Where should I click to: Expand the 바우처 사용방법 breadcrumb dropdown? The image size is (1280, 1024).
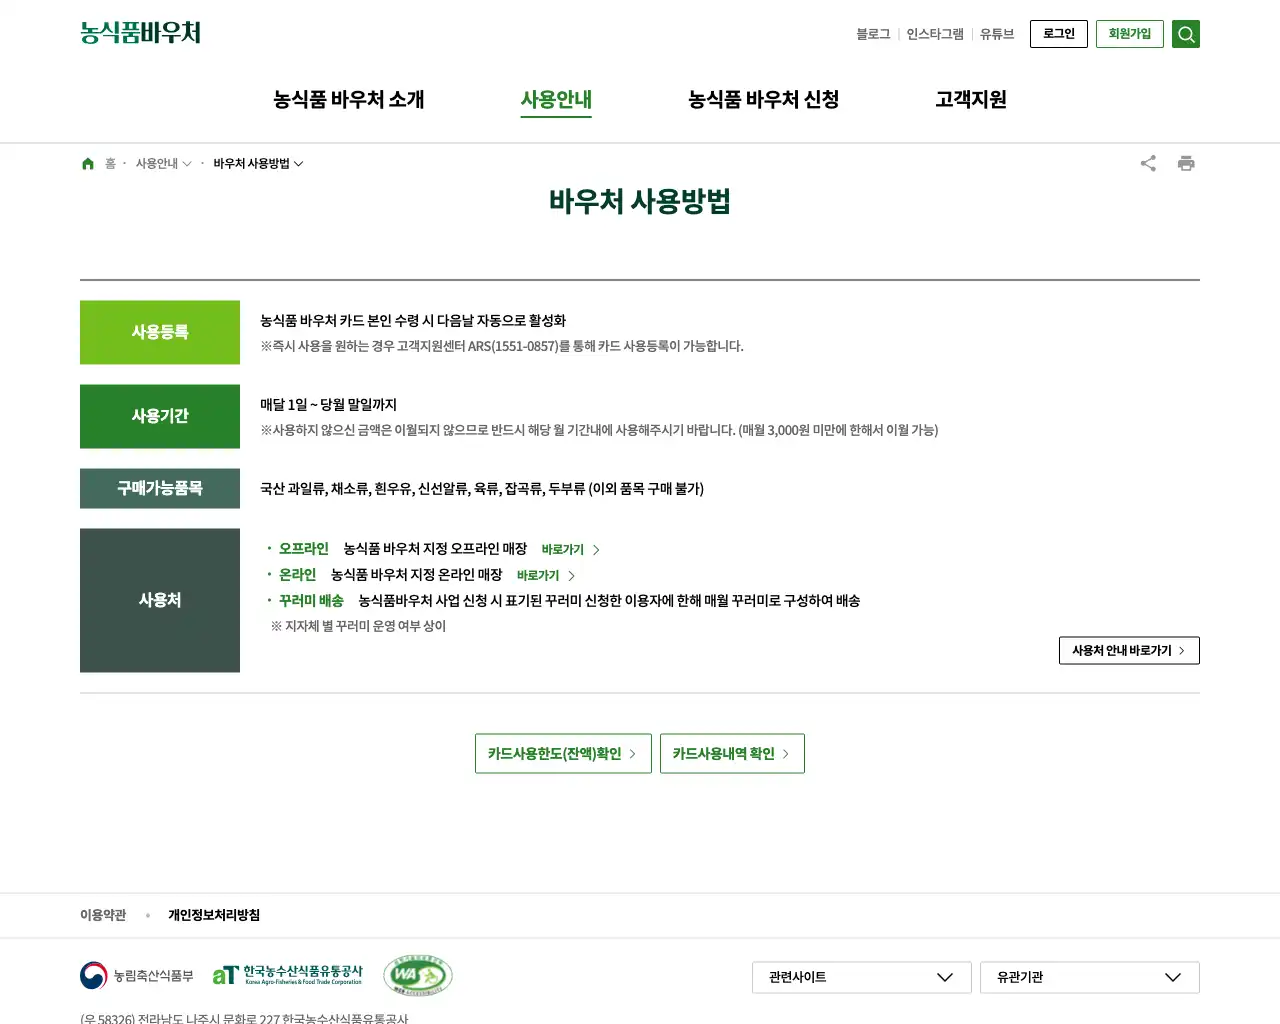[258, 164]
